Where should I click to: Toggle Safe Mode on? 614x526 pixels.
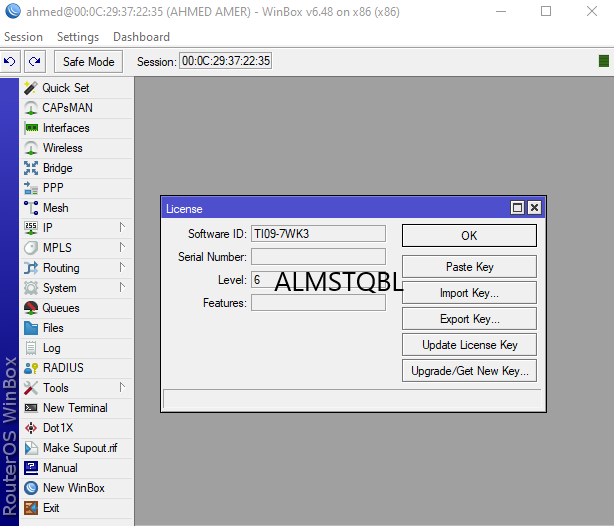88,61
